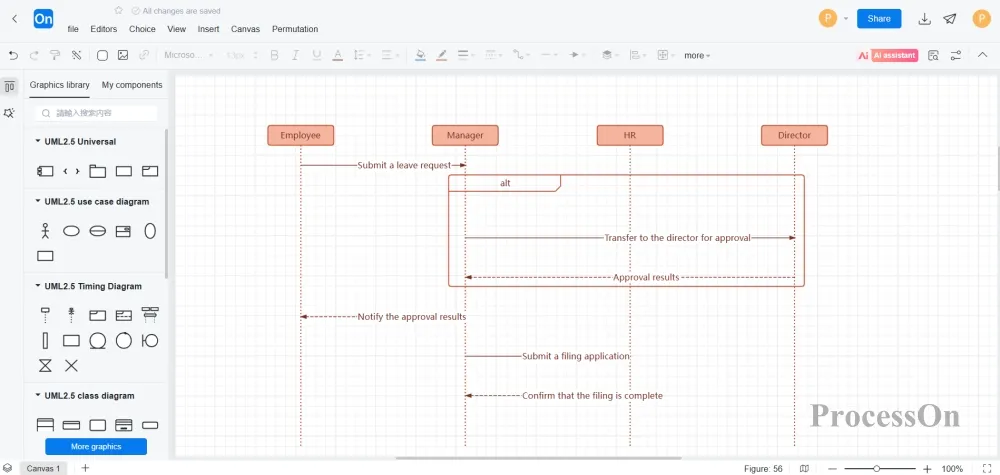Collapse UML2.5 Timing Diagram section

point(38,286)
